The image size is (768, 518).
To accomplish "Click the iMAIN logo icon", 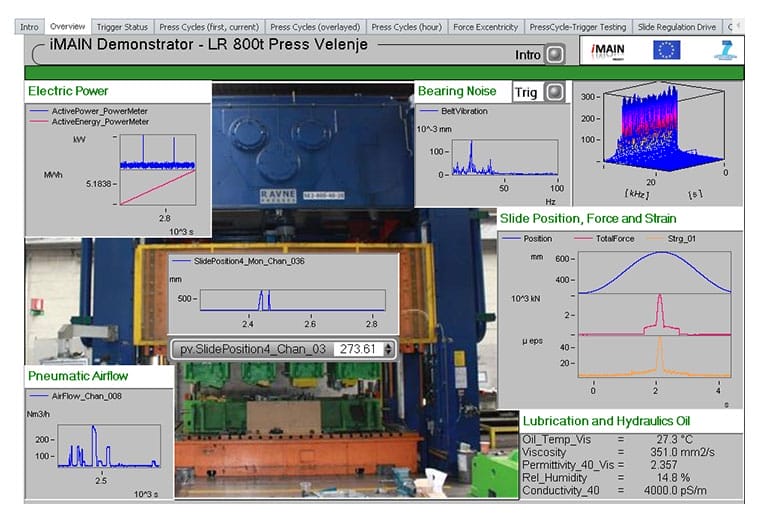I will (x=608, y=51).
